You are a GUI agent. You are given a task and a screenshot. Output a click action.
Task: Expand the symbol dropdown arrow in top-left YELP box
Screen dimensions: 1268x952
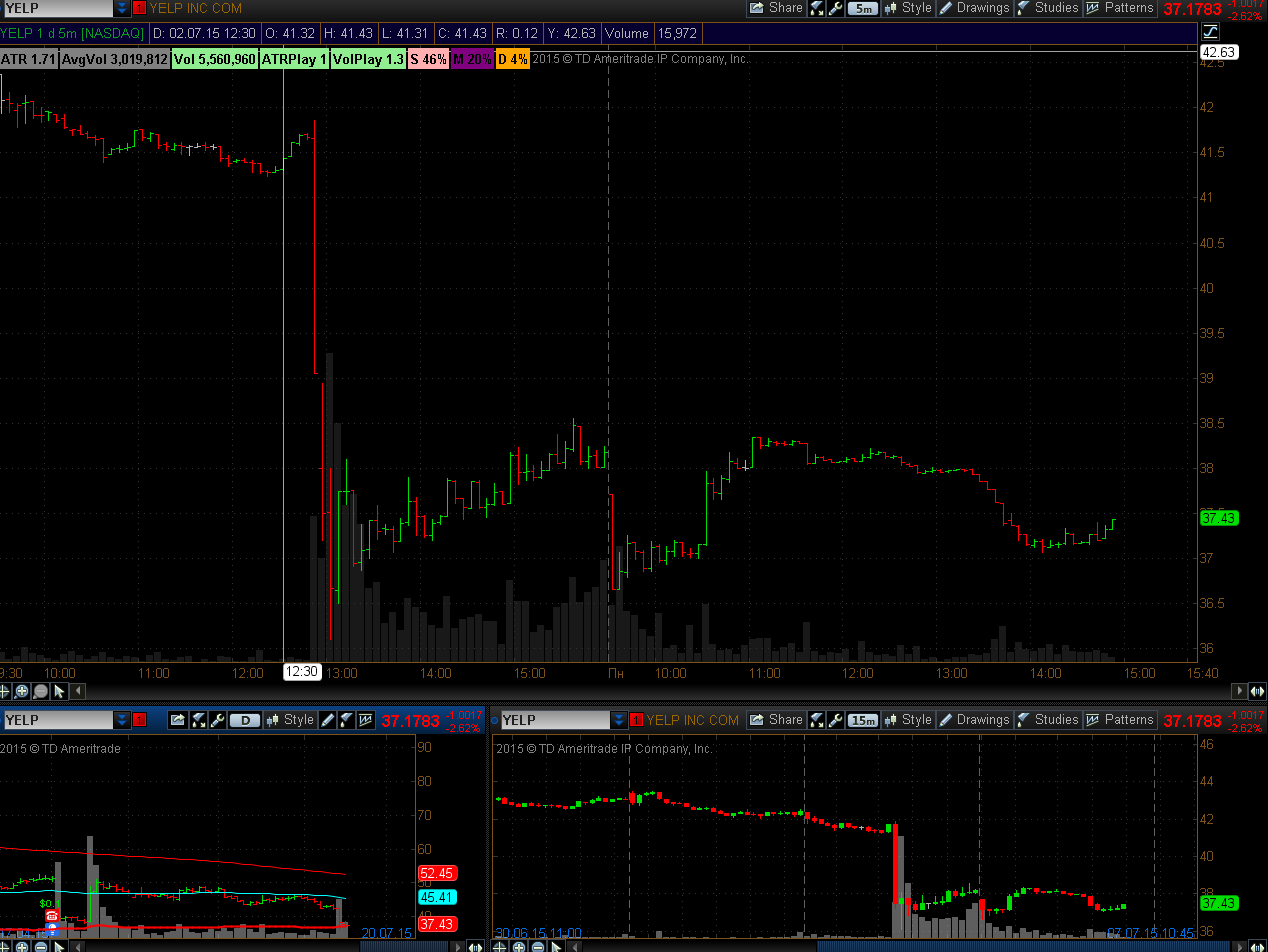pos(122,8)
